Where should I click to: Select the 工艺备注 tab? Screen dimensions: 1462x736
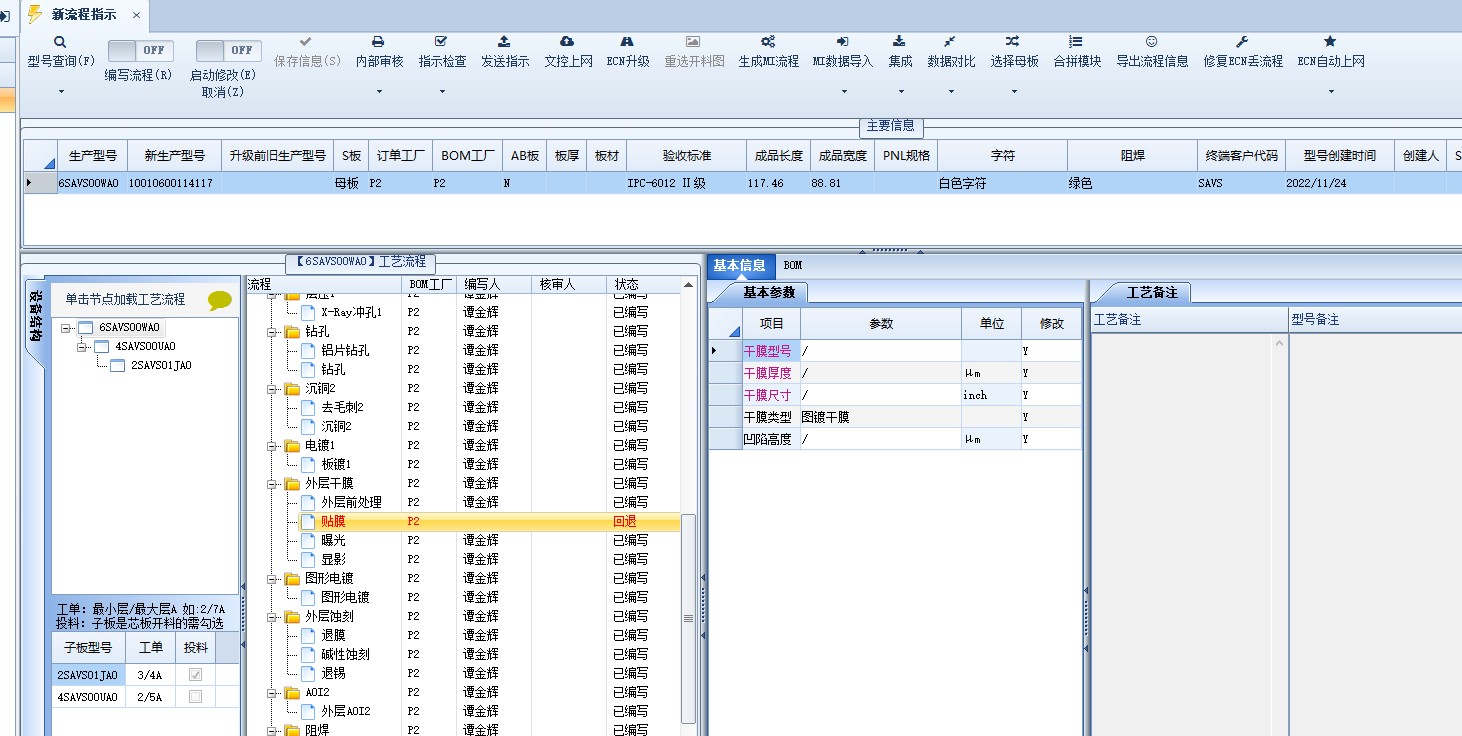point(1152,292)
